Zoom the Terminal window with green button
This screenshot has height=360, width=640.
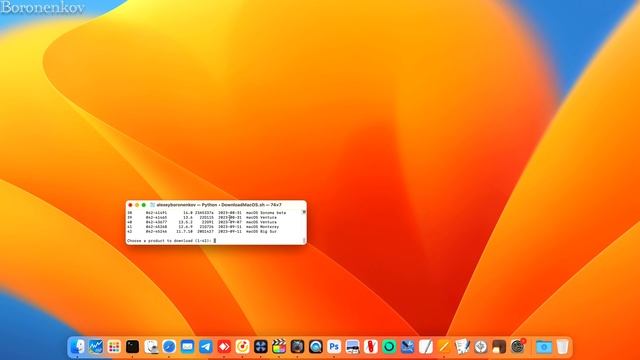tap(144, 205)
